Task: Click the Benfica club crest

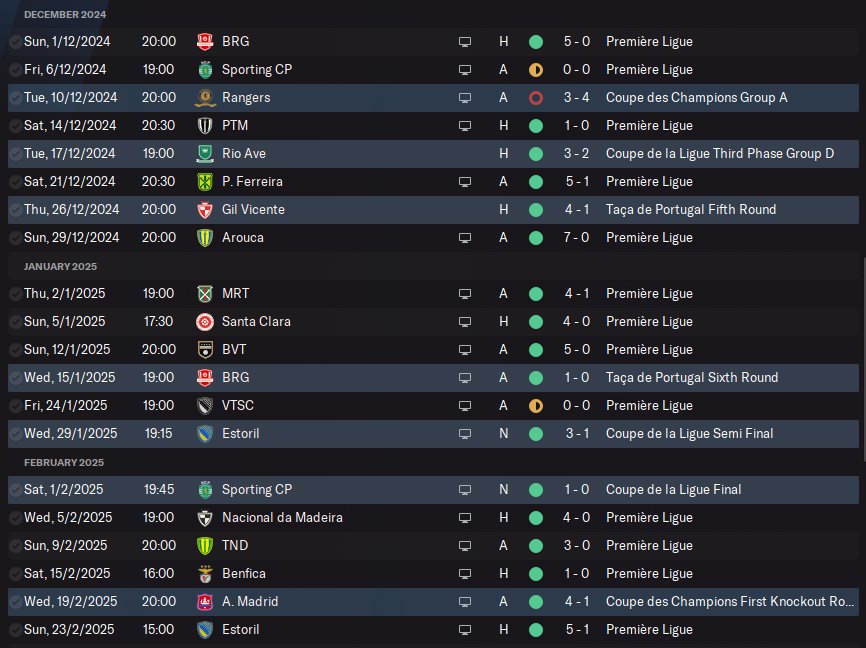Action: (204, 574)
